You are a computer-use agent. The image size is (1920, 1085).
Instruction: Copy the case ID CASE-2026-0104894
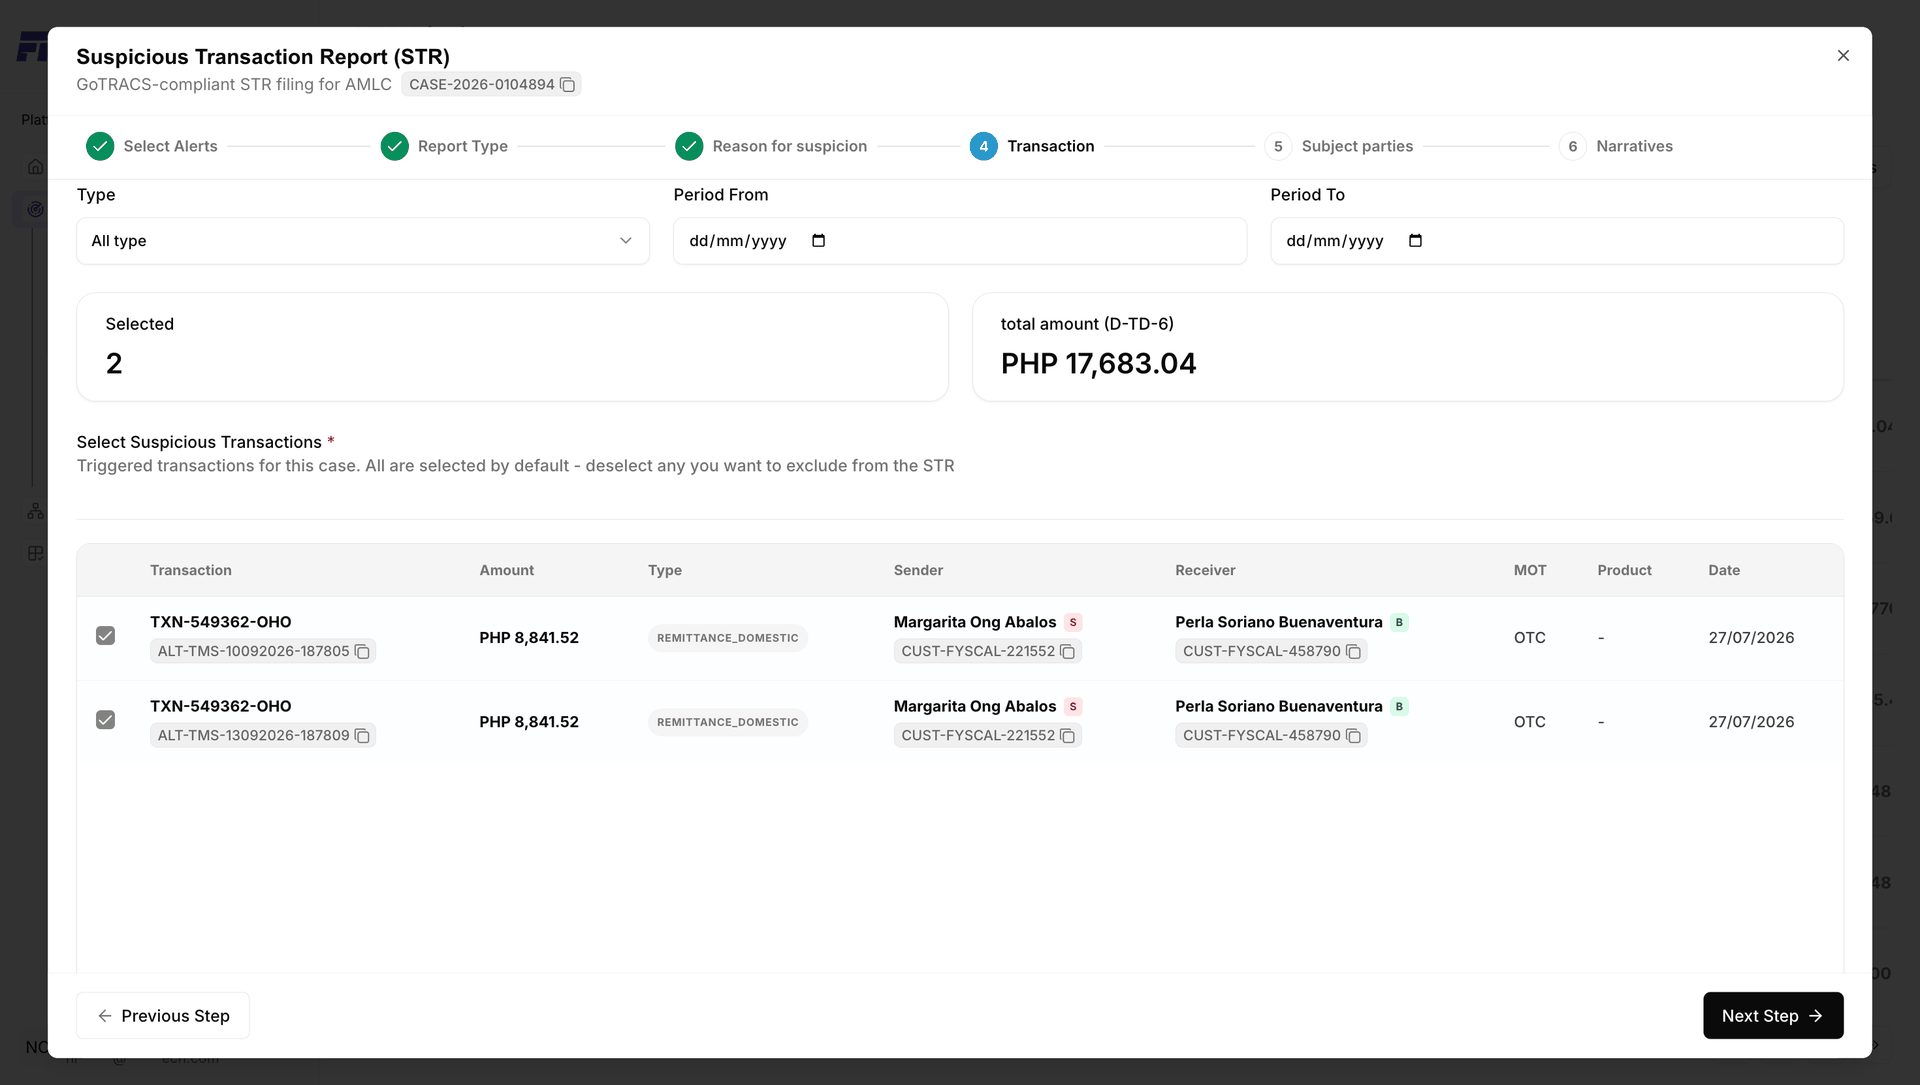click(x=567, y=85)
